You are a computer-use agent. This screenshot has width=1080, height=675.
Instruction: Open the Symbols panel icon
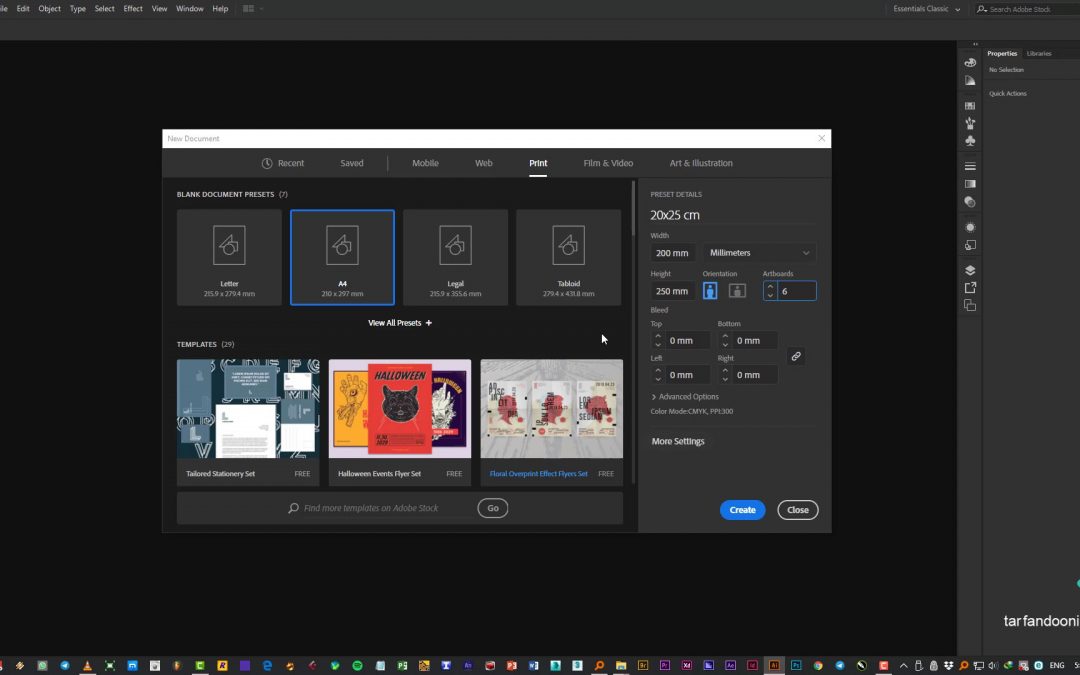(970, 141)
